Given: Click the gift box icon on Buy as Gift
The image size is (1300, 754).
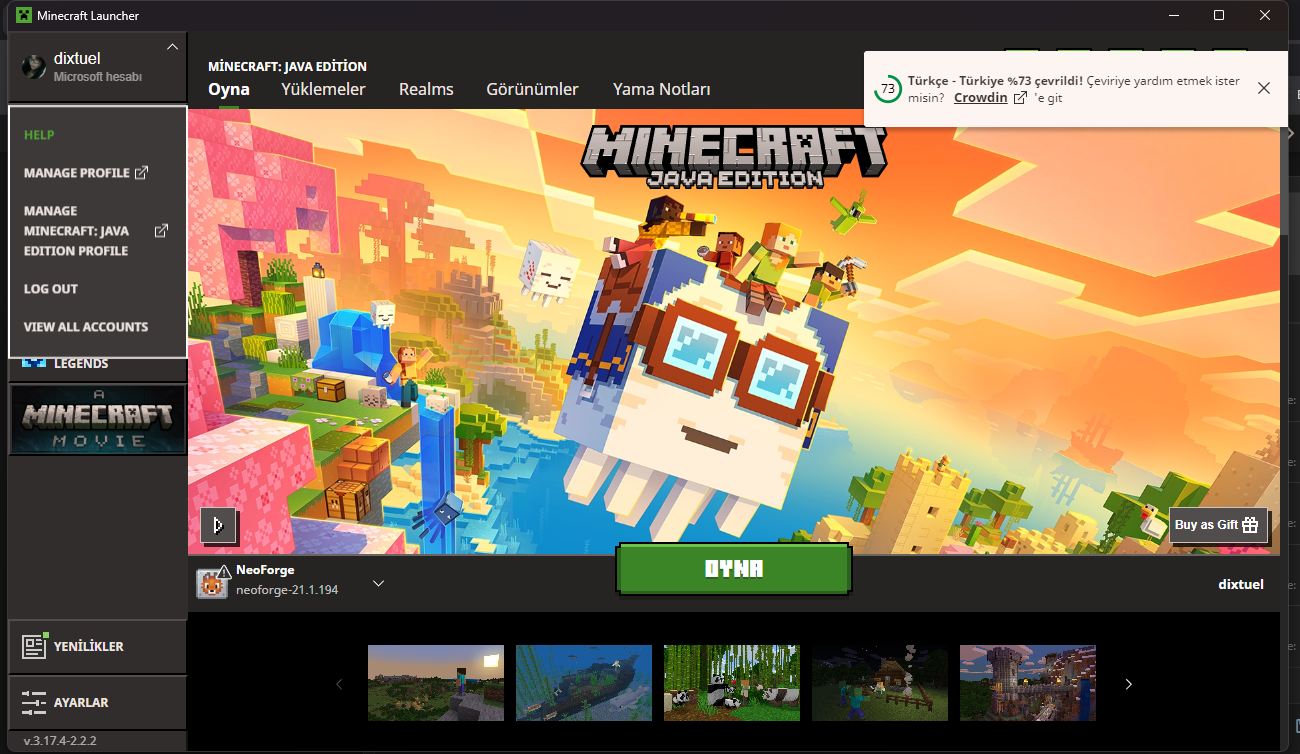Looking at the screenshot, I should pos(1250,525).
